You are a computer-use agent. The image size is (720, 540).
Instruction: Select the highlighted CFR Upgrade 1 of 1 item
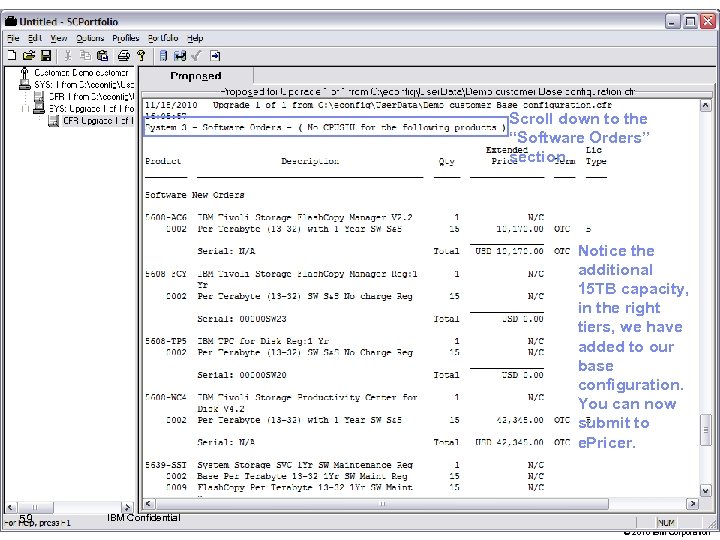pyautogui.click(x=97, y=121)
